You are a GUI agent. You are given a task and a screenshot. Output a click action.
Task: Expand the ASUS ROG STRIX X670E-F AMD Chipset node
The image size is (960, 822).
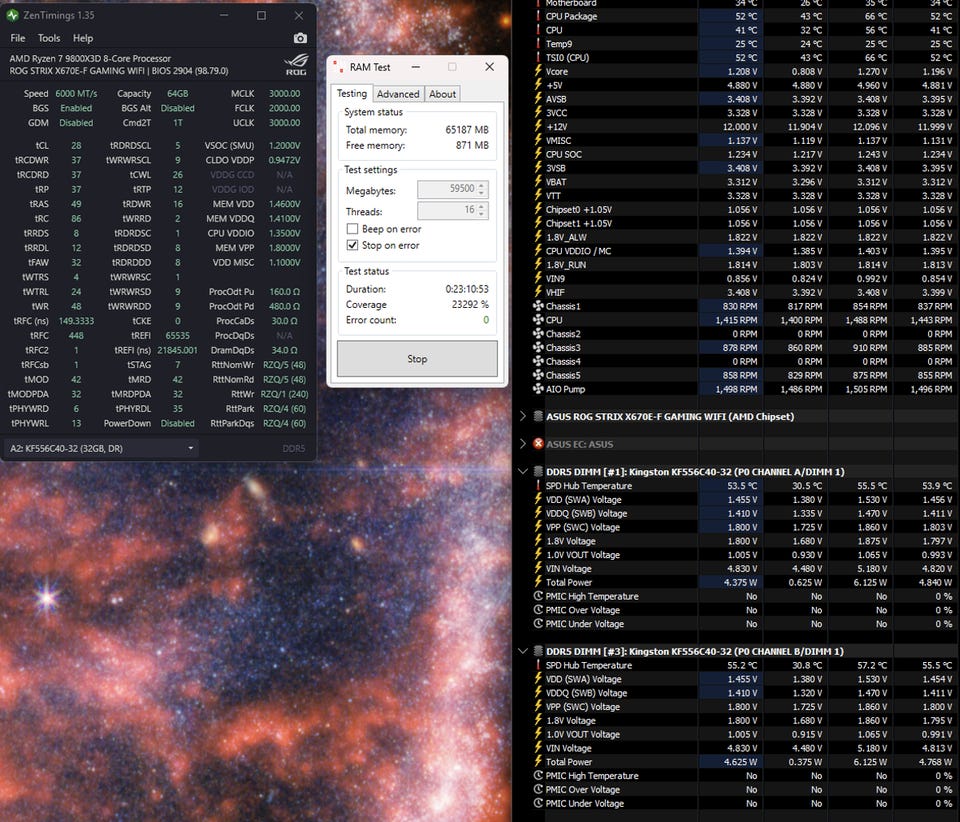coord(522,416)
